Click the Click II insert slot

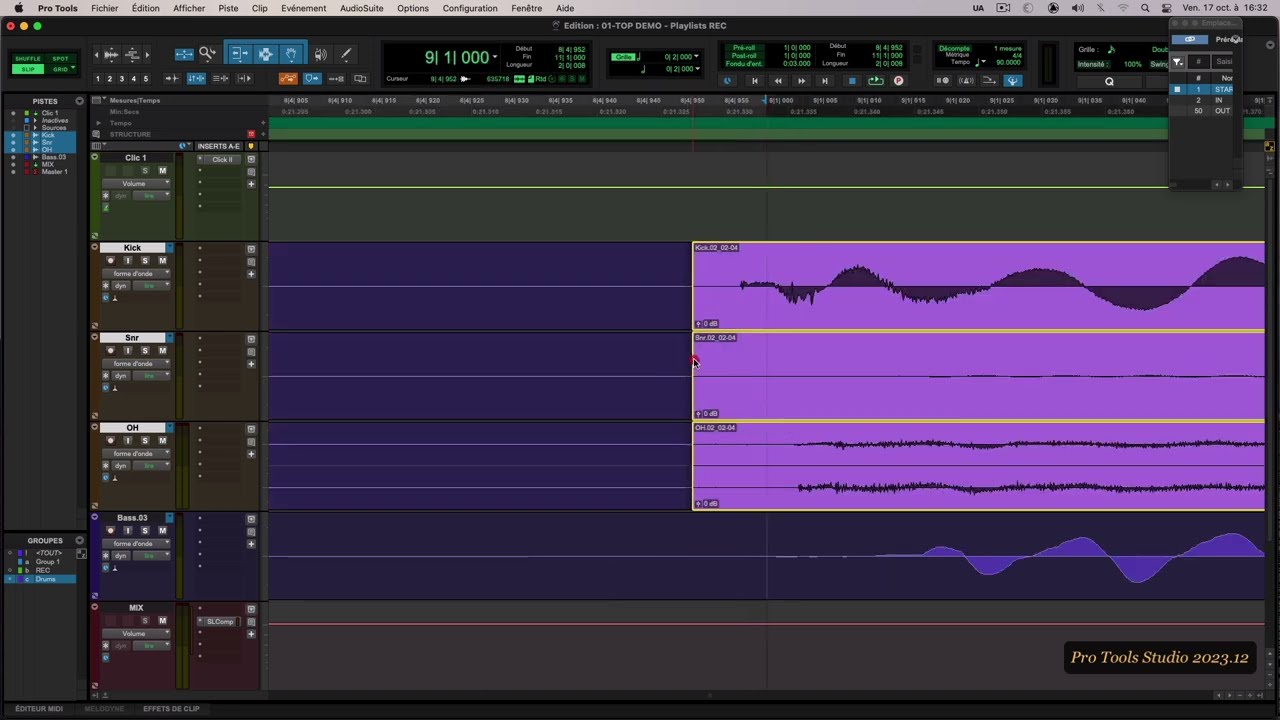tap(221, 160)
